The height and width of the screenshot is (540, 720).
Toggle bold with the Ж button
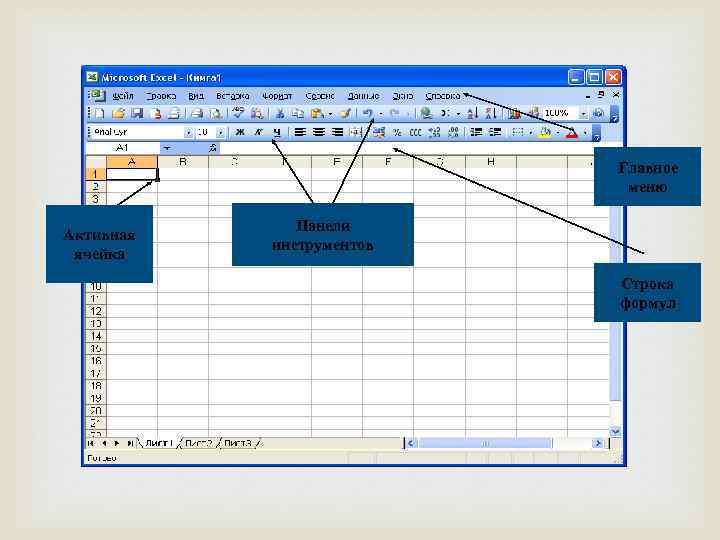(240, 133)
